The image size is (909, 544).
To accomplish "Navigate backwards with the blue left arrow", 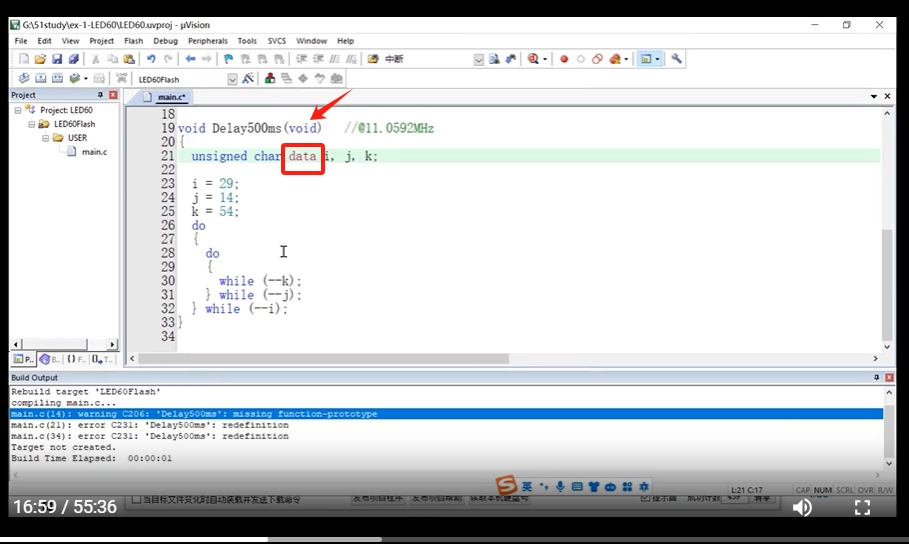I will pyautogui.click(x=190, y=59).
